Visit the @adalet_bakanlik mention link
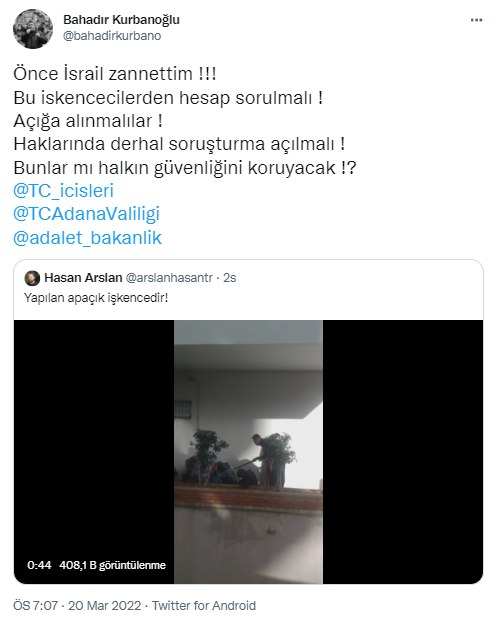497x623 pixels. 87,238
